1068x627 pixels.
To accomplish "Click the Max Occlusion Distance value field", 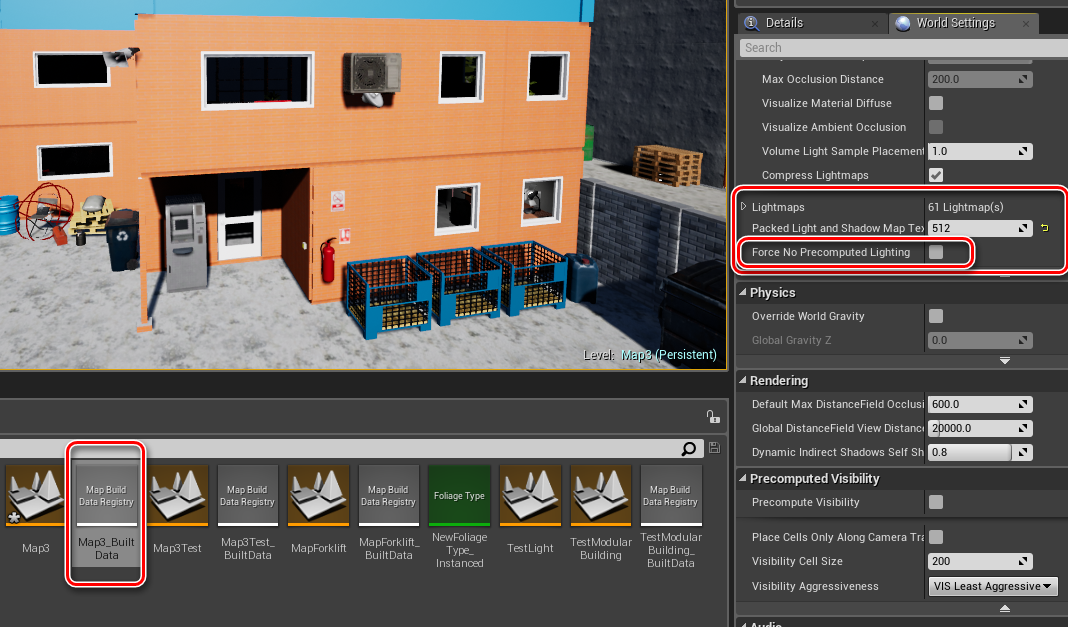I will [x=980, y=79].
